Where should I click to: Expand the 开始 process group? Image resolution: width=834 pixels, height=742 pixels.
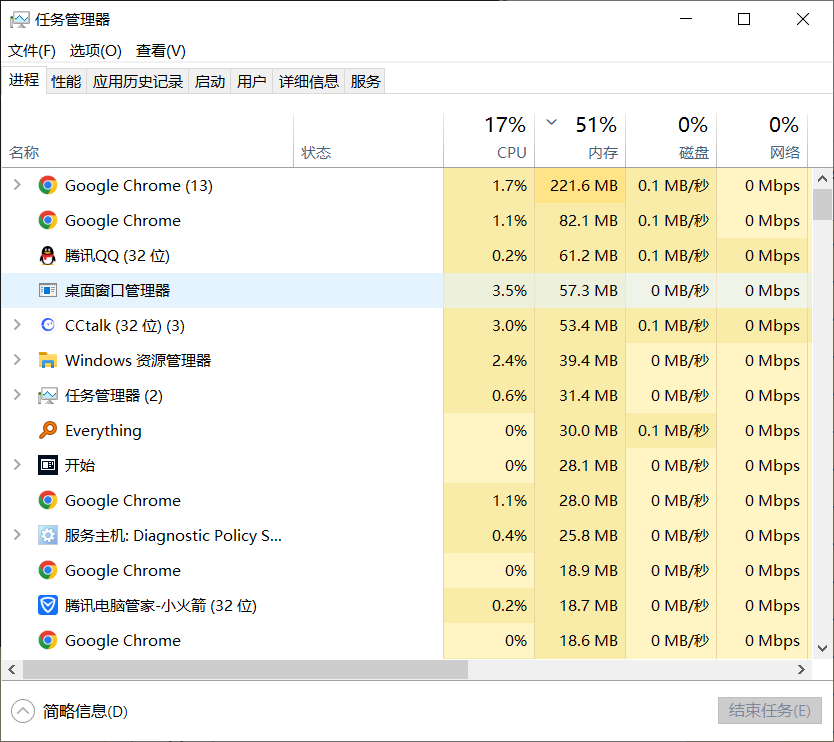coord(17,464)
